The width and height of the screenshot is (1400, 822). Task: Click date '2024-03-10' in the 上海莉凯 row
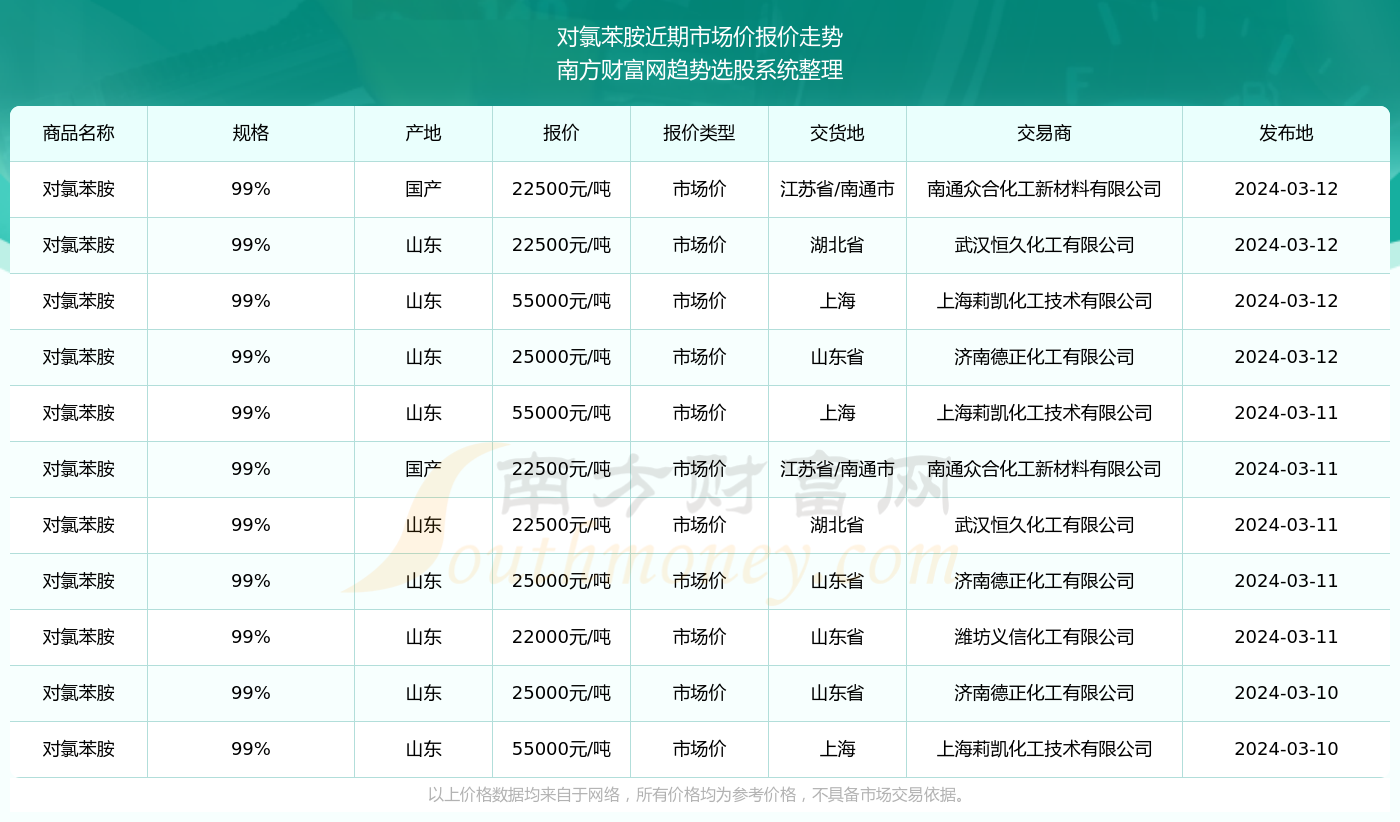[1286, 749]
